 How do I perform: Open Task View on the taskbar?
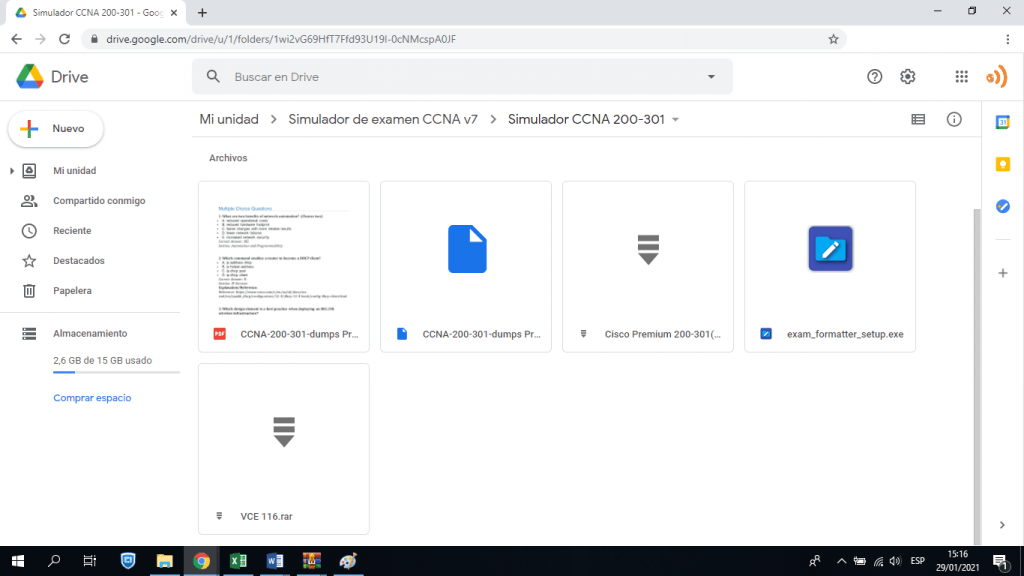[x=90, y=561]
